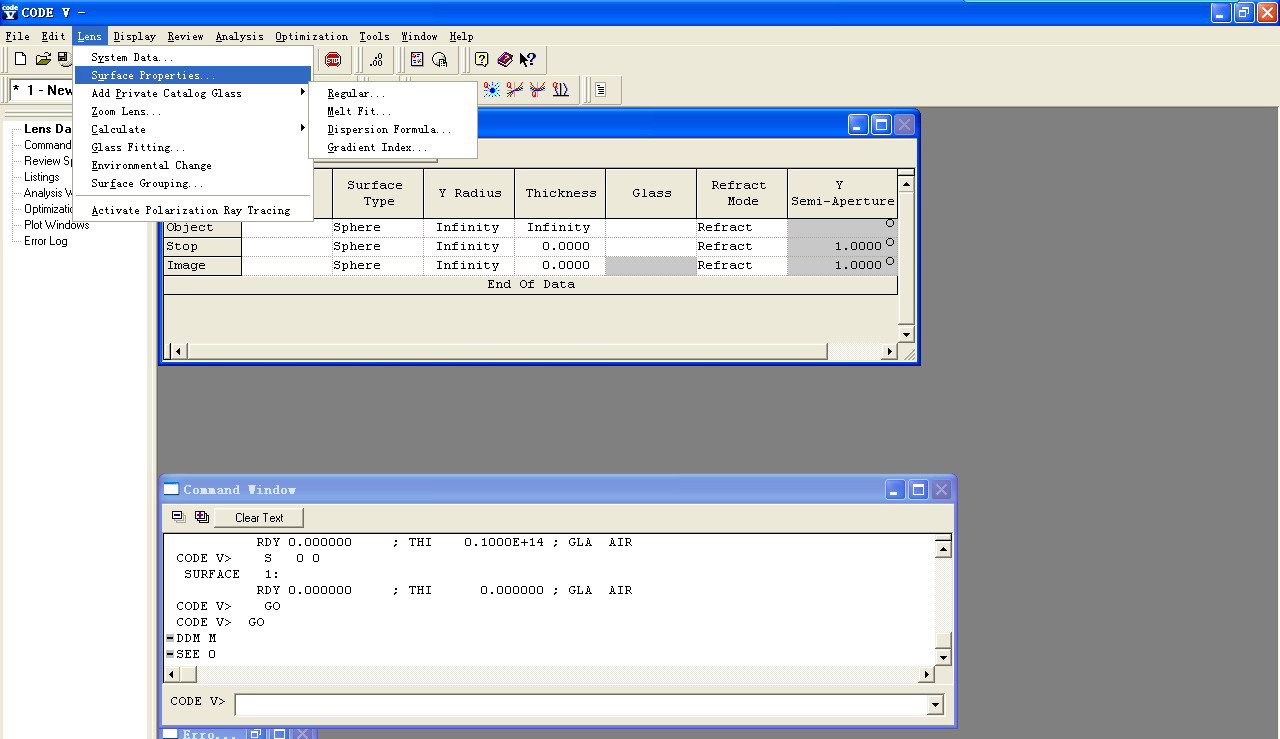Click lens data table horizontal scroll right arrow
The width and height of the screenshot is (1280, 739).
click(890, 352)
